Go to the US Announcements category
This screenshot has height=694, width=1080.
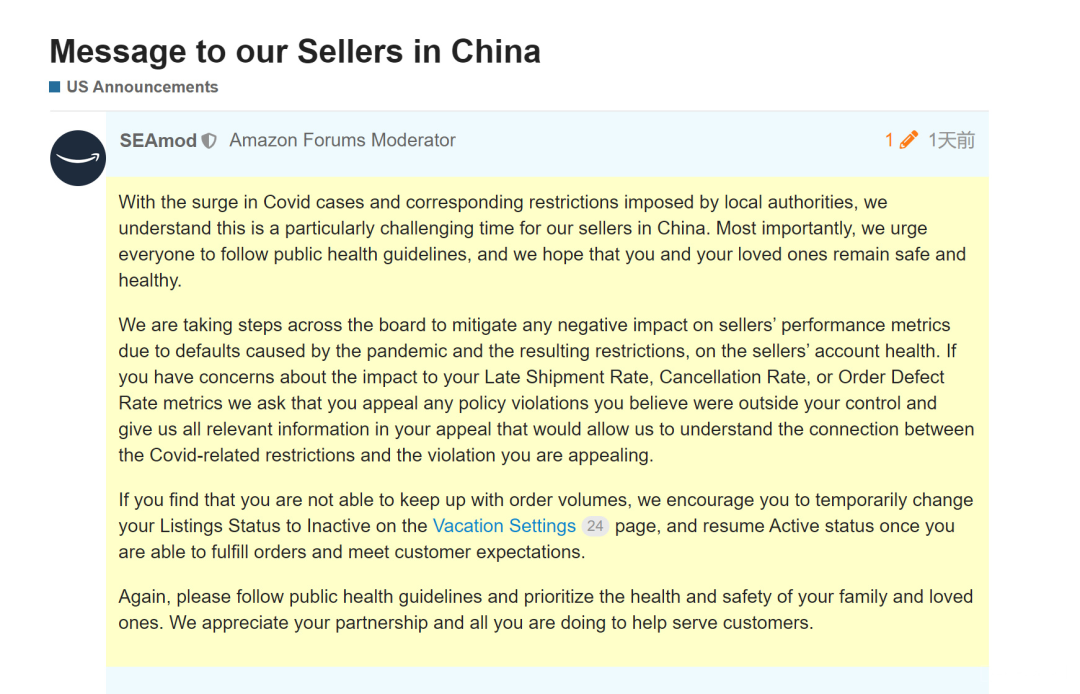pyautogui.click(x=142, y=87)
